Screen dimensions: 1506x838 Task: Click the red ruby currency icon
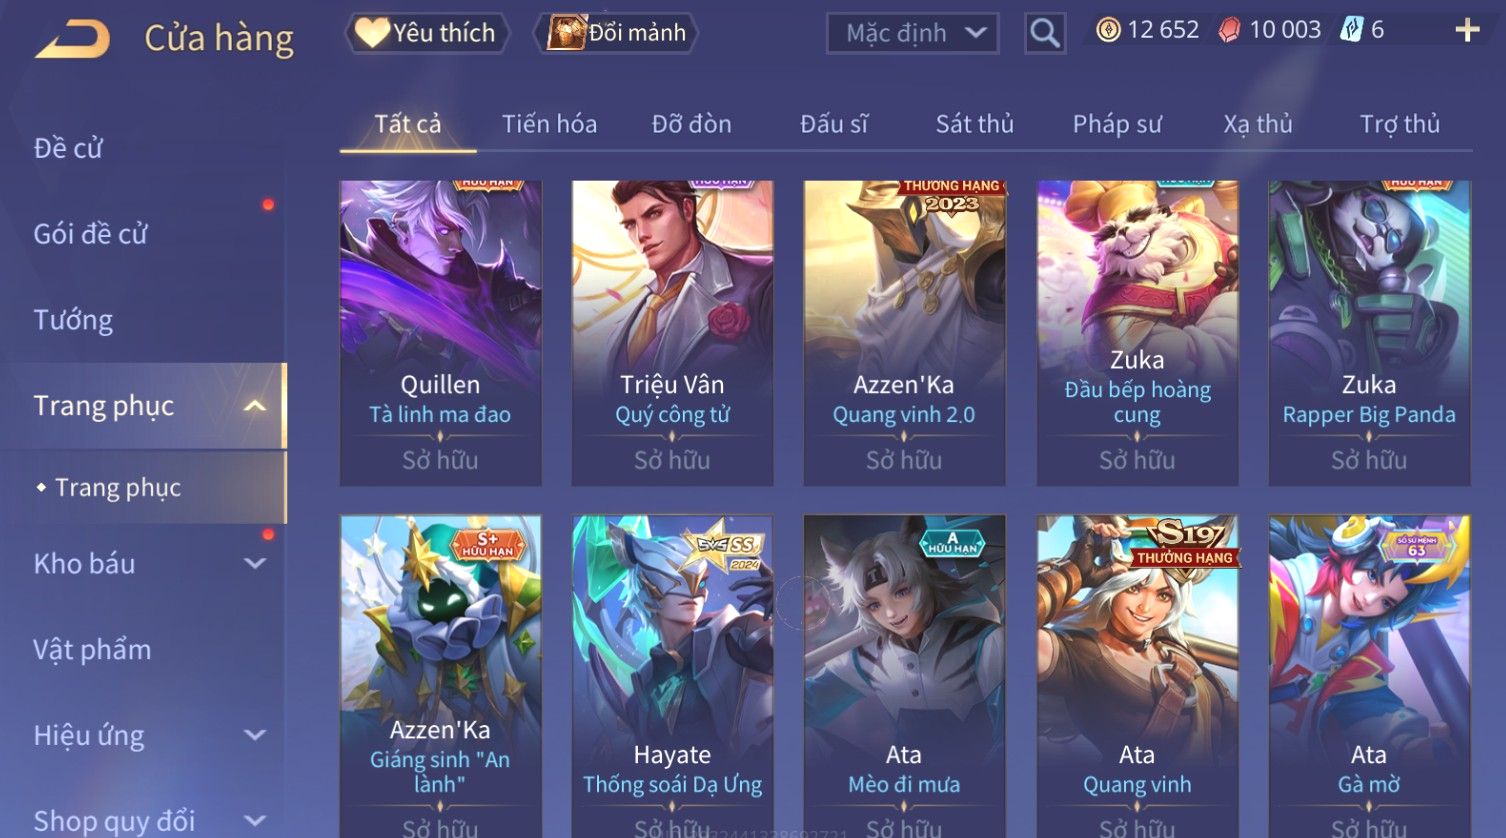[1229, 30]
